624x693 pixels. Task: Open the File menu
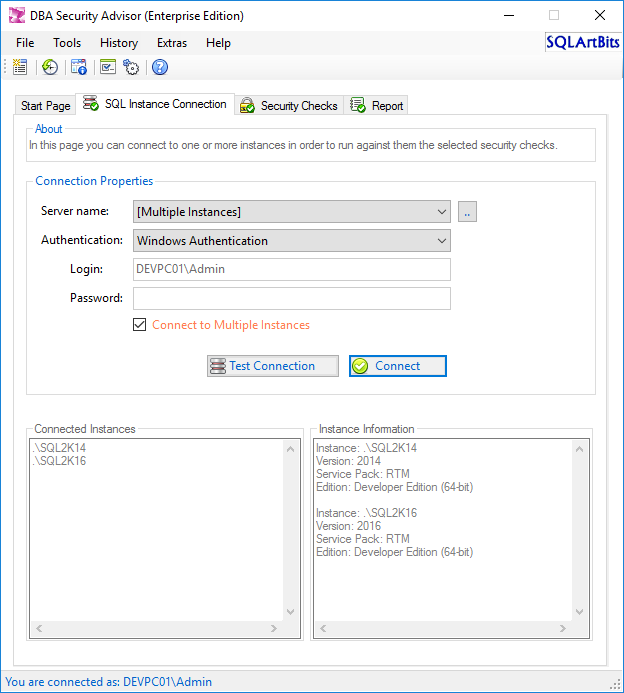coord(25,43)
